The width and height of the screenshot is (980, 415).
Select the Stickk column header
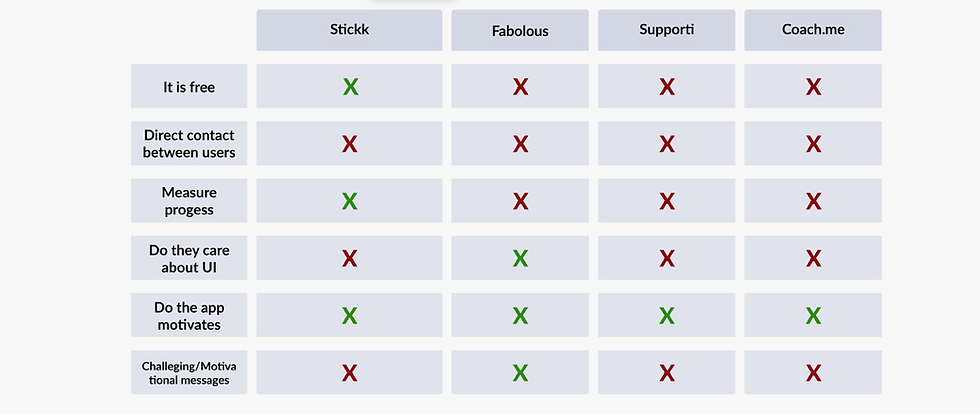point(350,29)
